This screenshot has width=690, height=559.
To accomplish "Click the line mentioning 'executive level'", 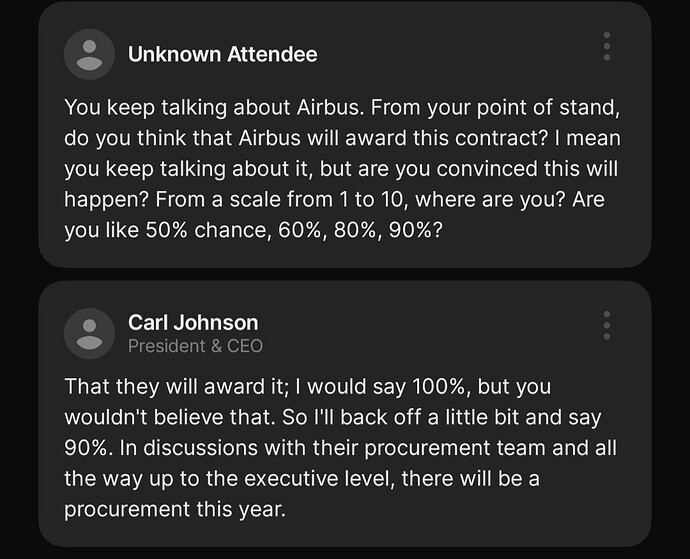I will (302, 479).
